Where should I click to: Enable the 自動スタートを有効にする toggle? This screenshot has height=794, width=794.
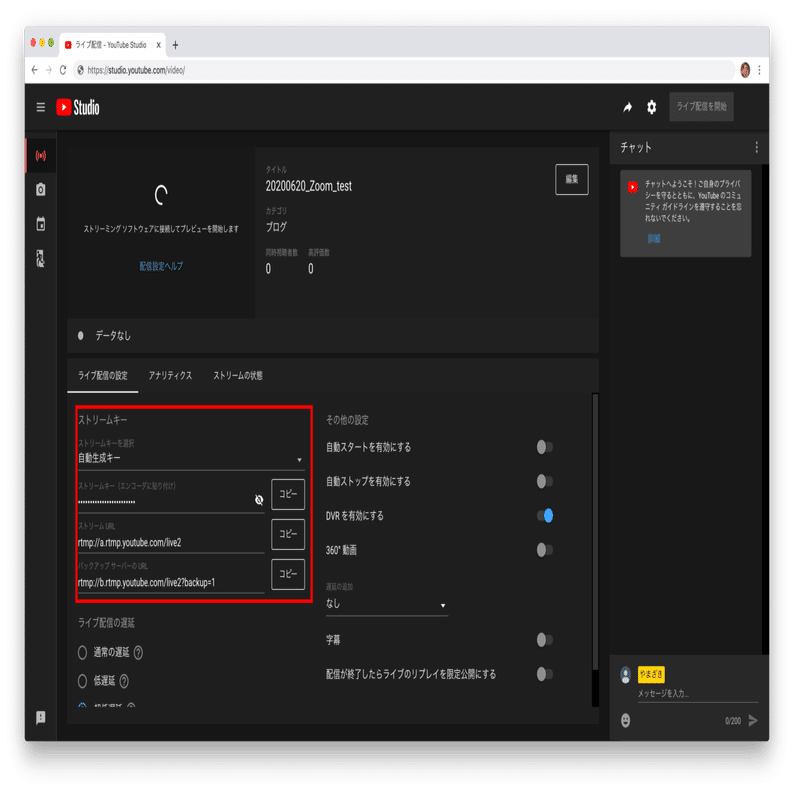(545, 447)
